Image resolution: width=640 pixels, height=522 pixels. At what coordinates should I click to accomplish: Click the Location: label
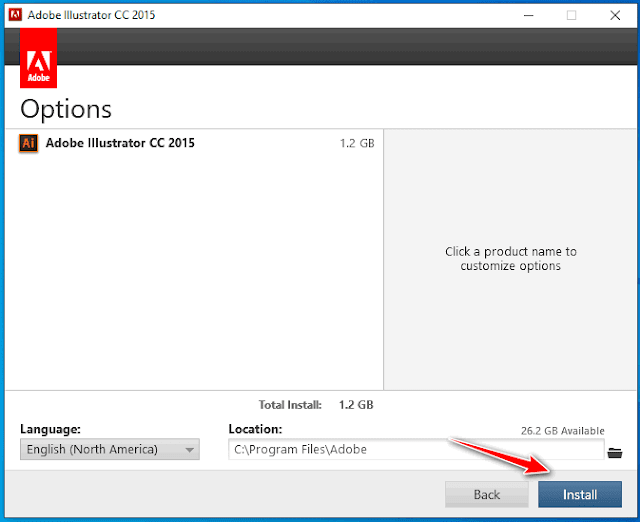click(255, 429)
